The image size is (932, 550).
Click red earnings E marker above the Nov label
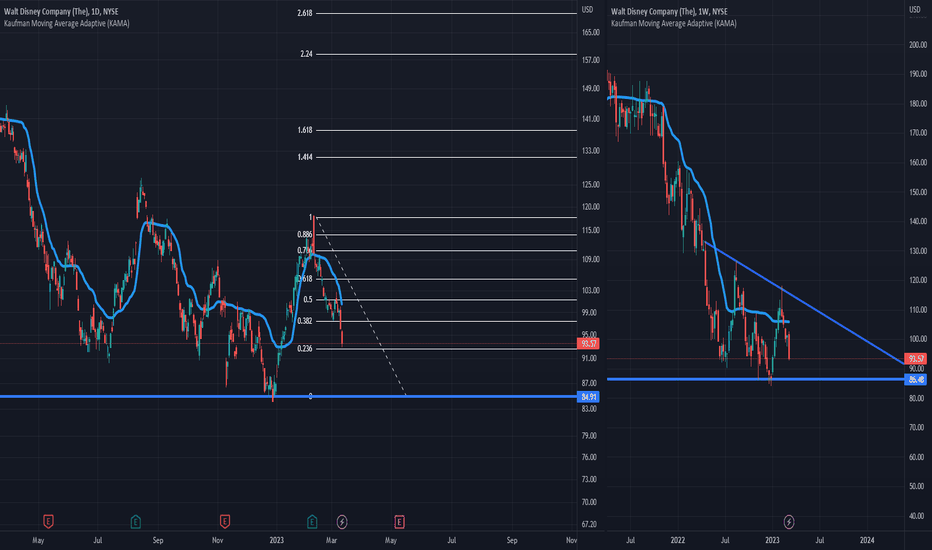pyautogui.click(x=225, y=522)
